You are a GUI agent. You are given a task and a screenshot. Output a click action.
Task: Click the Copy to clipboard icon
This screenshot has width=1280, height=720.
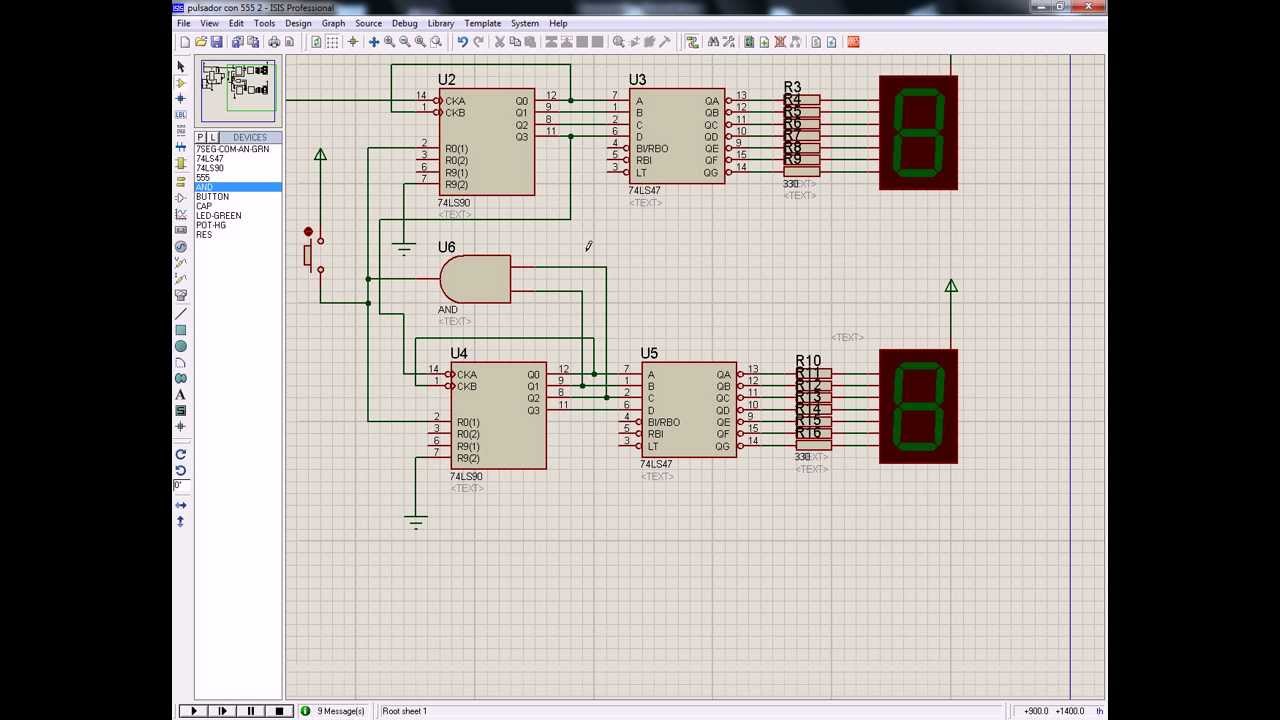[515, 42]
